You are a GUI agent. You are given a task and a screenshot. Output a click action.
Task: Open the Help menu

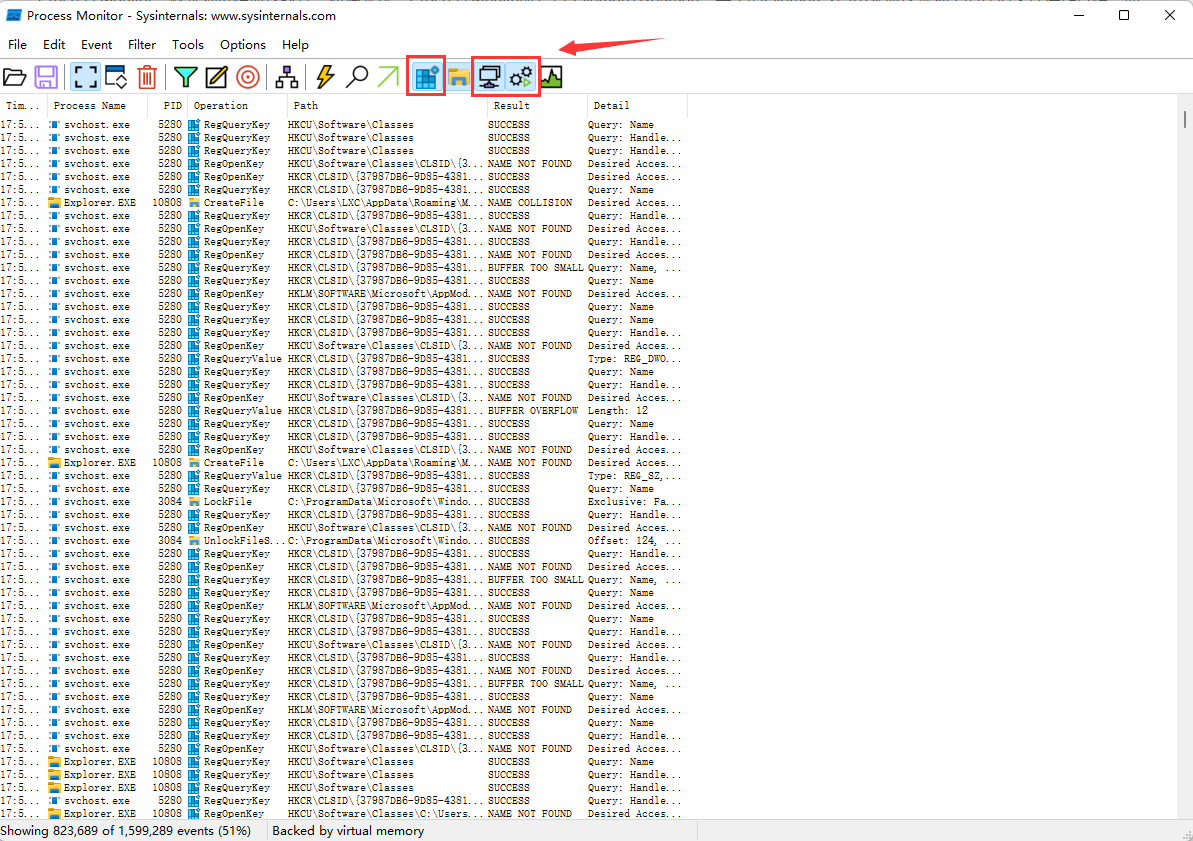[295, 45]
